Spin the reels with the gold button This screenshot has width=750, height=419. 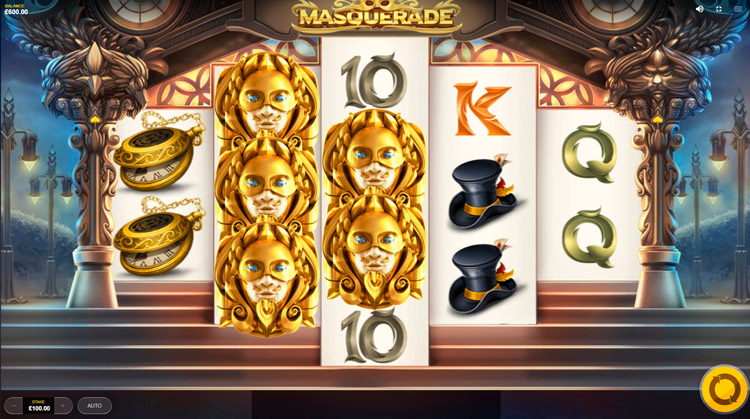click(x=725, y=389)
